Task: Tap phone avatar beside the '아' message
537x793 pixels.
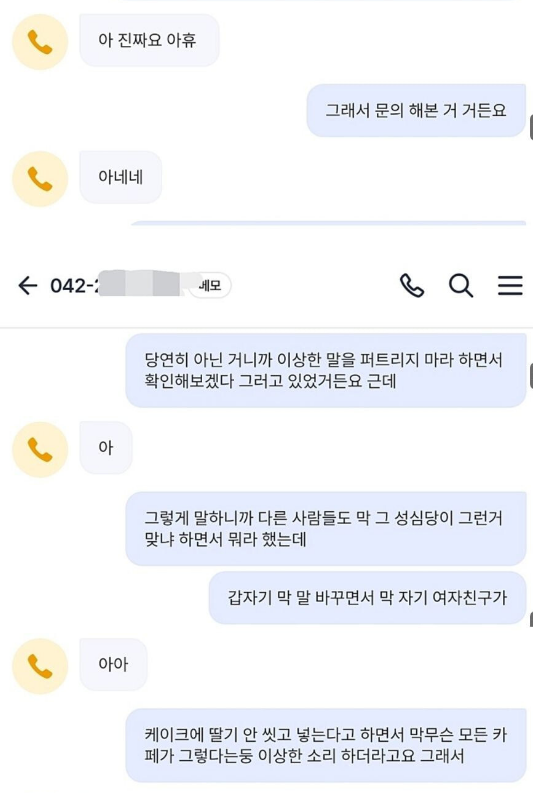Action: 40,450
